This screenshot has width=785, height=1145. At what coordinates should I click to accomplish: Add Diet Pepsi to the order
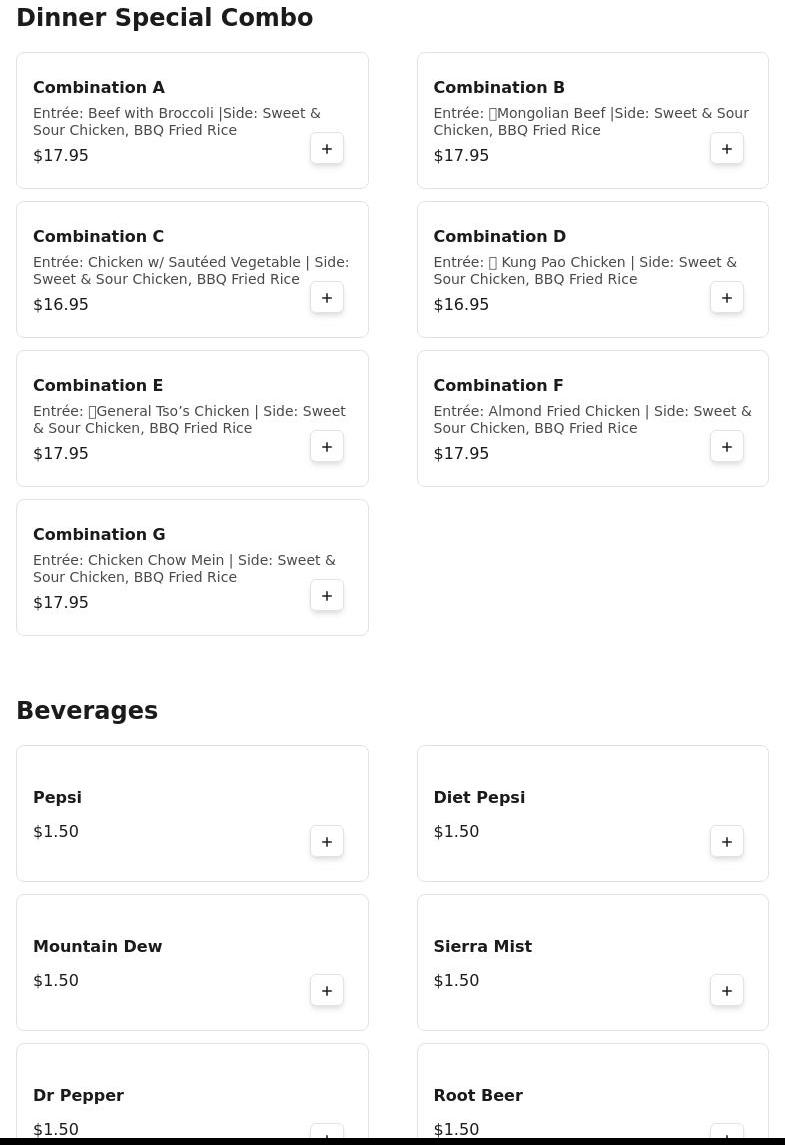[727, 842]
